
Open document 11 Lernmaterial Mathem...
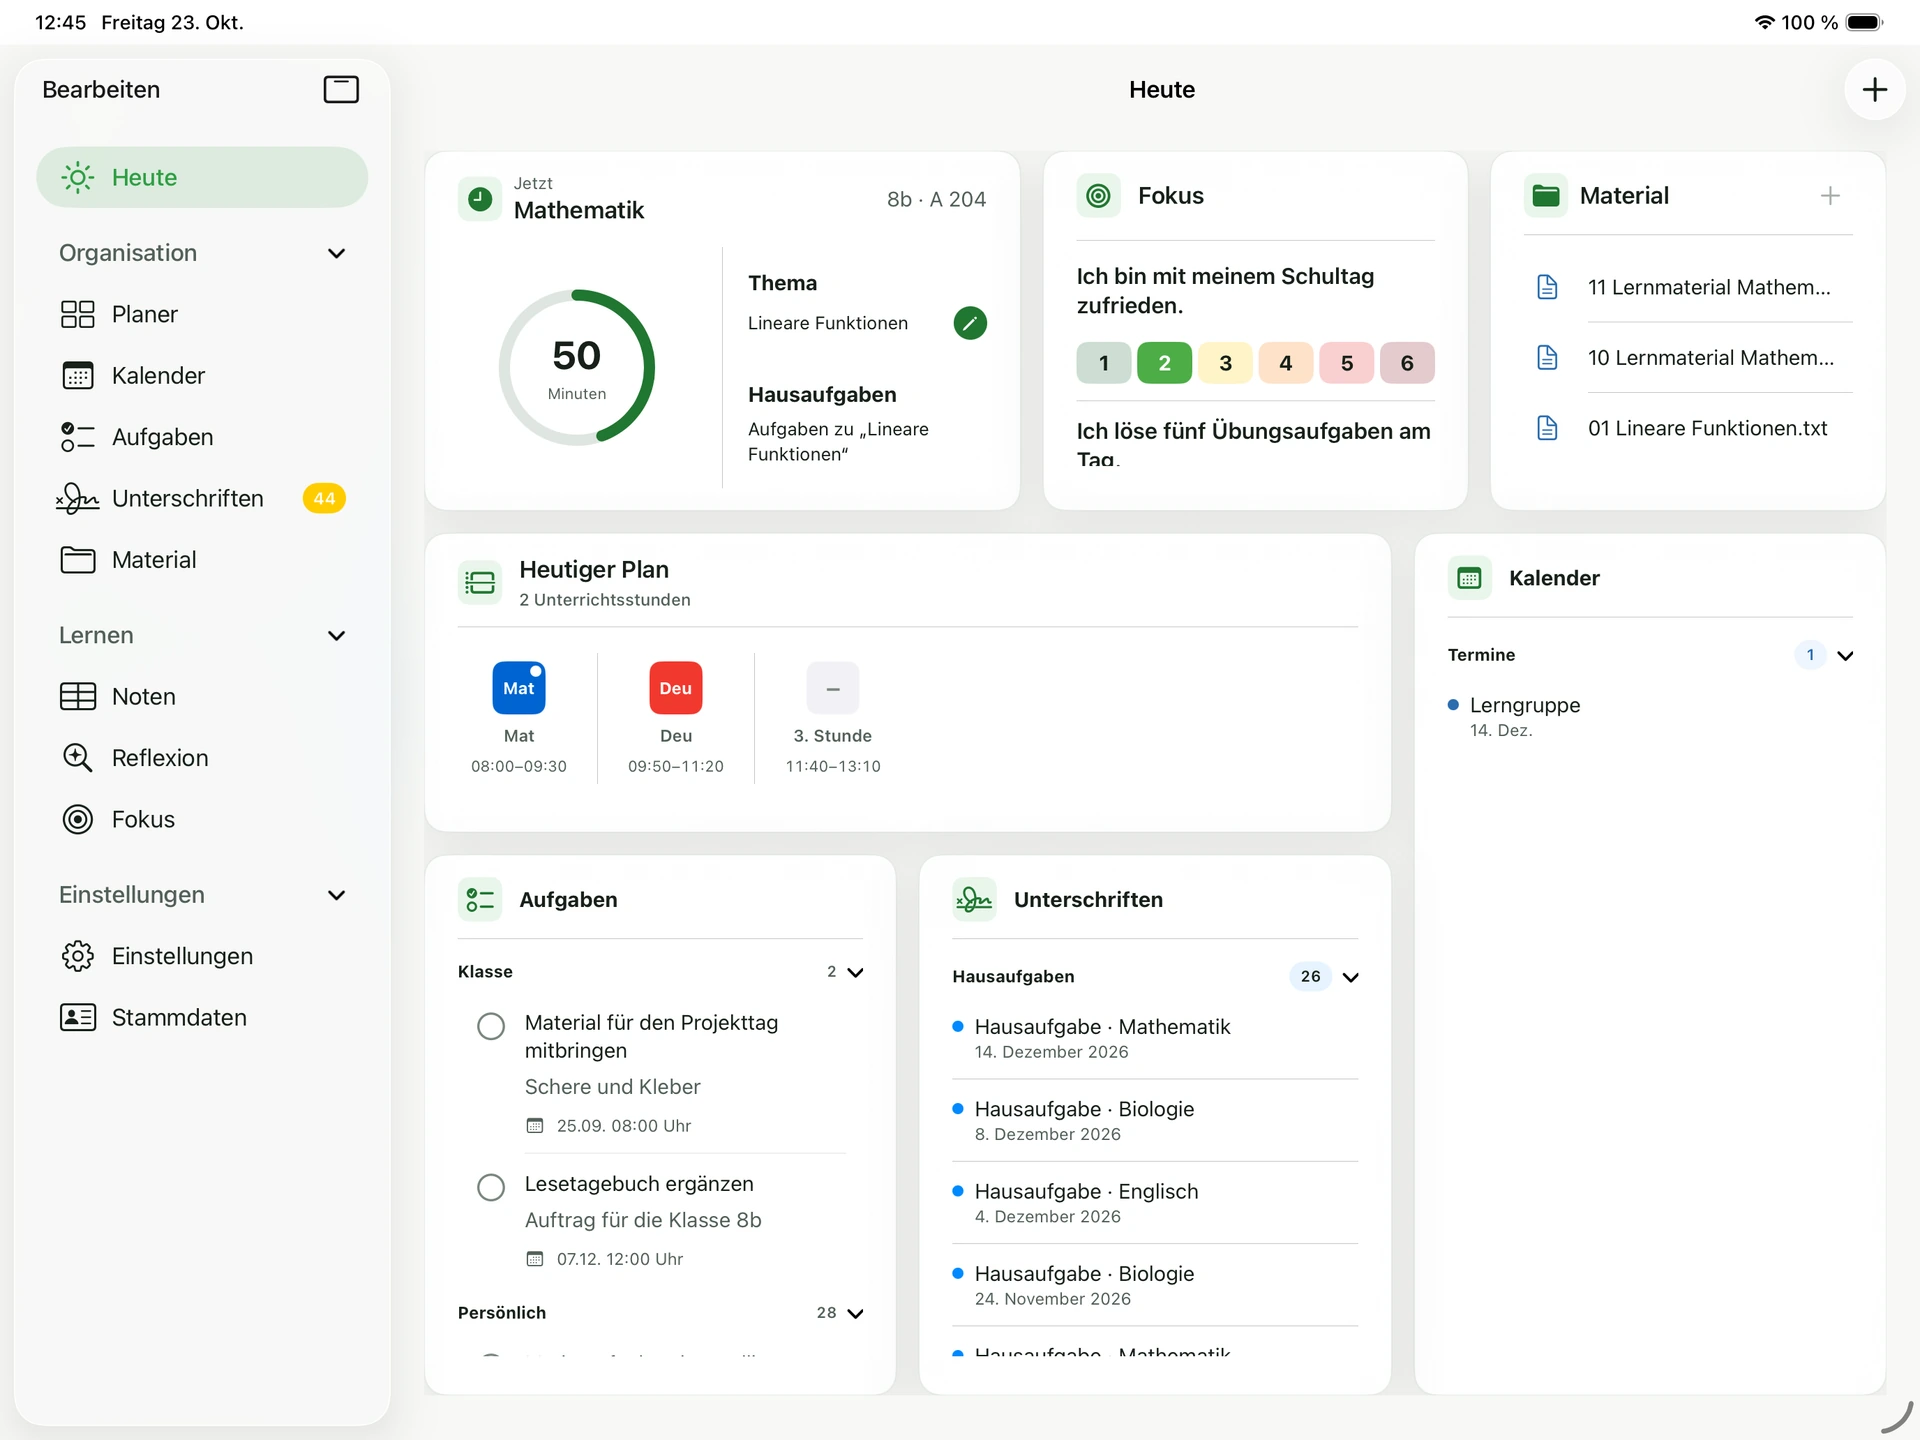(x=1688, y=287)
